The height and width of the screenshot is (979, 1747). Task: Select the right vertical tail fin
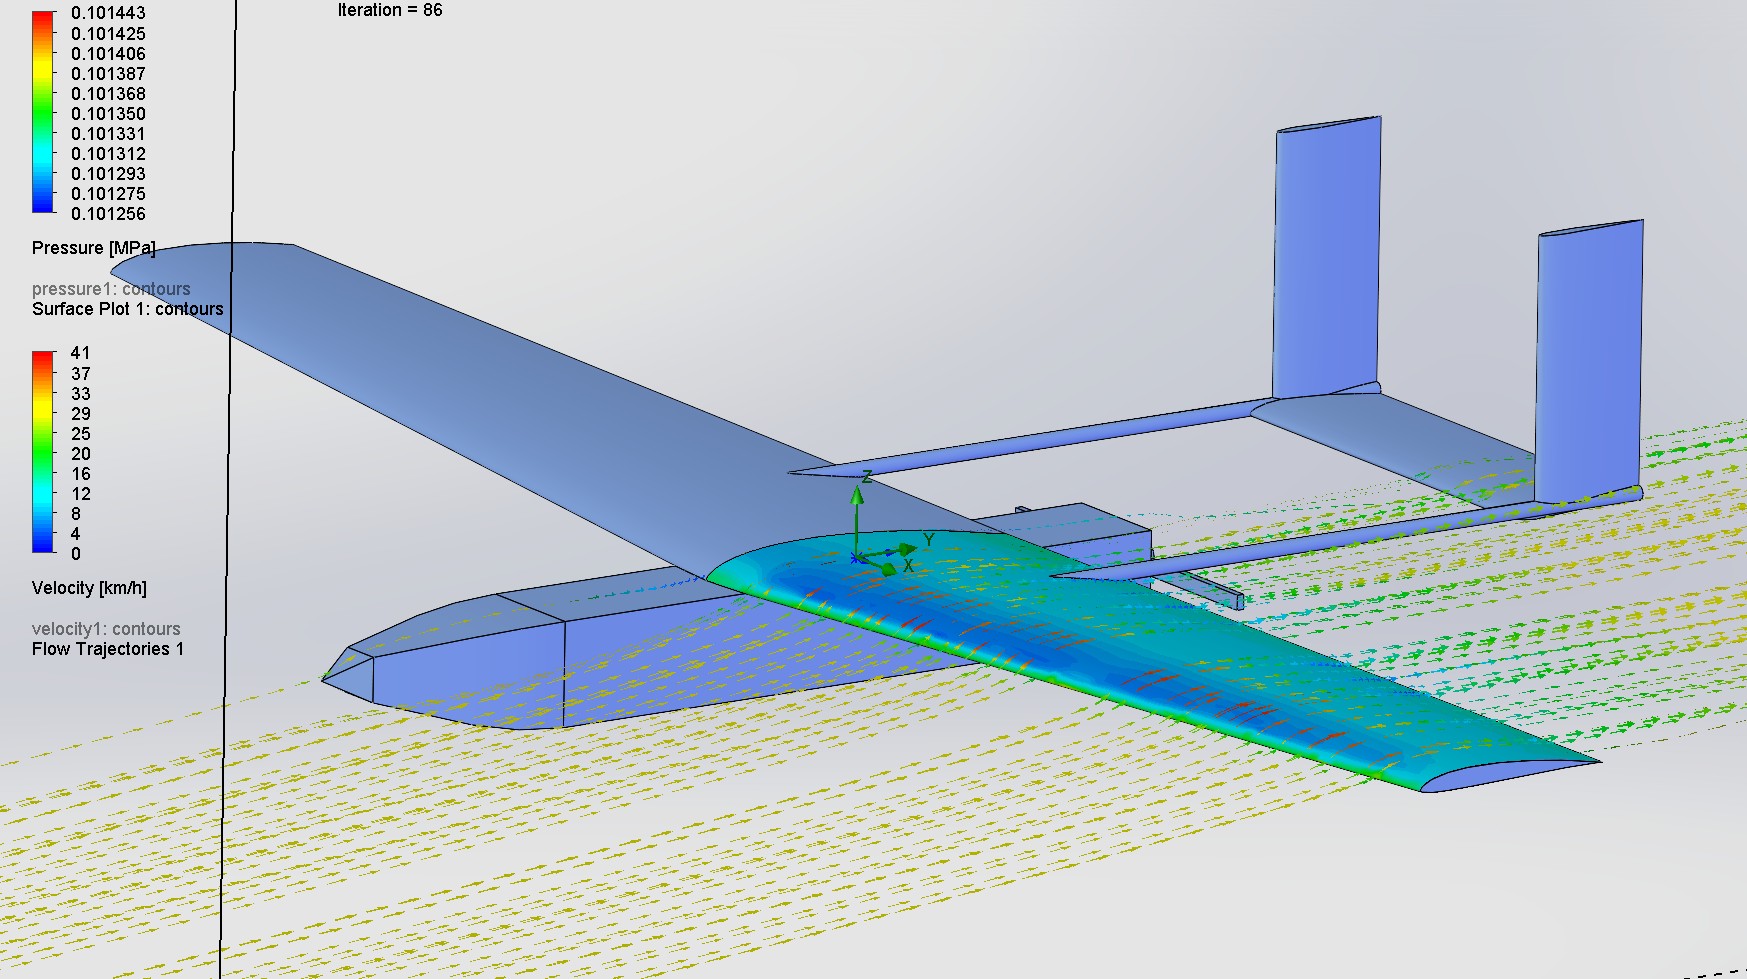pos(1590,360)
